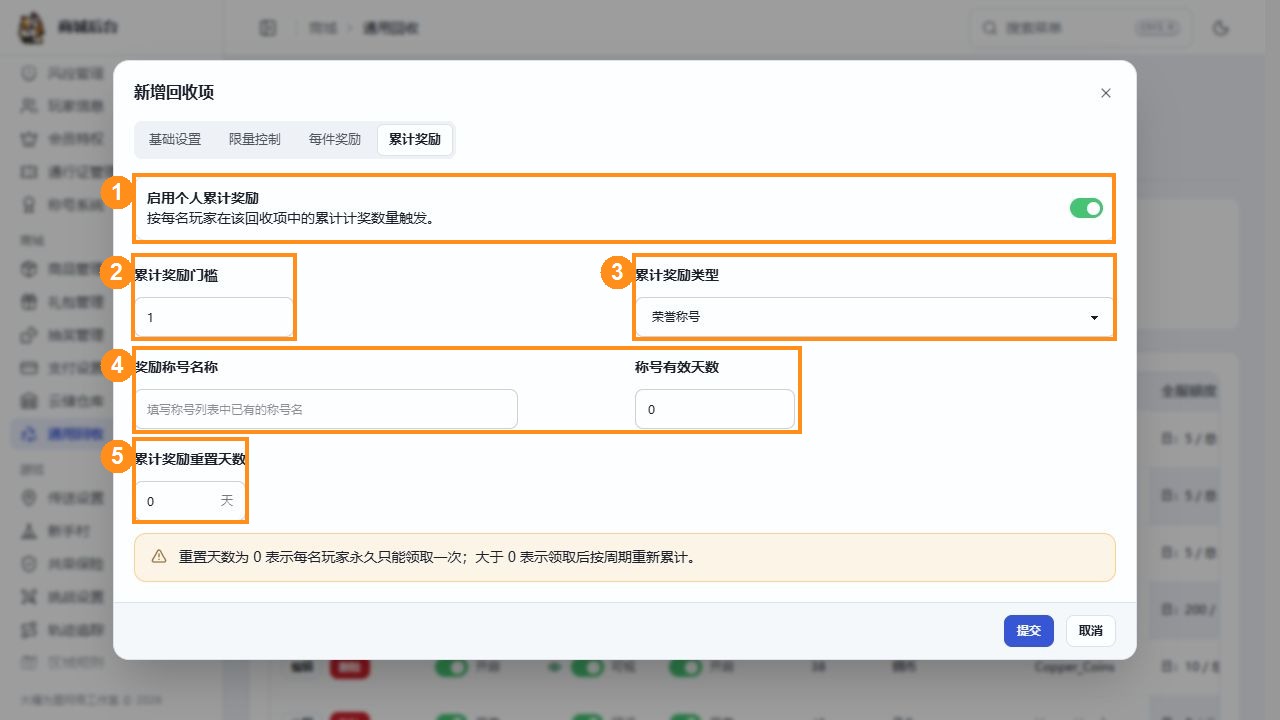The image size is (1280, 720).
Task: Go to the 累计奖励 tab
Action: pos(415,140)
